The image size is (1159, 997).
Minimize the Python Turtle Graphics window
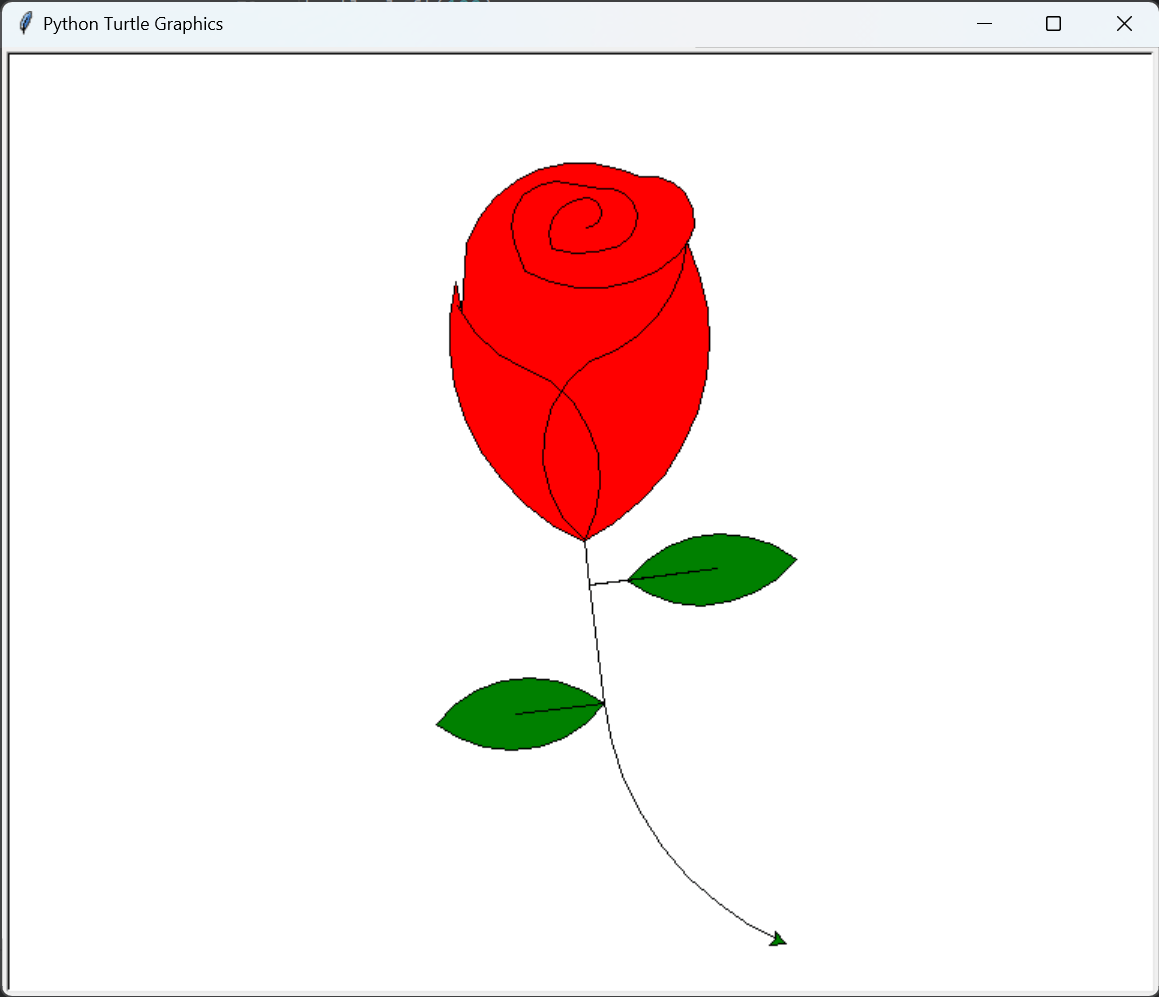(x=984, y=24)
